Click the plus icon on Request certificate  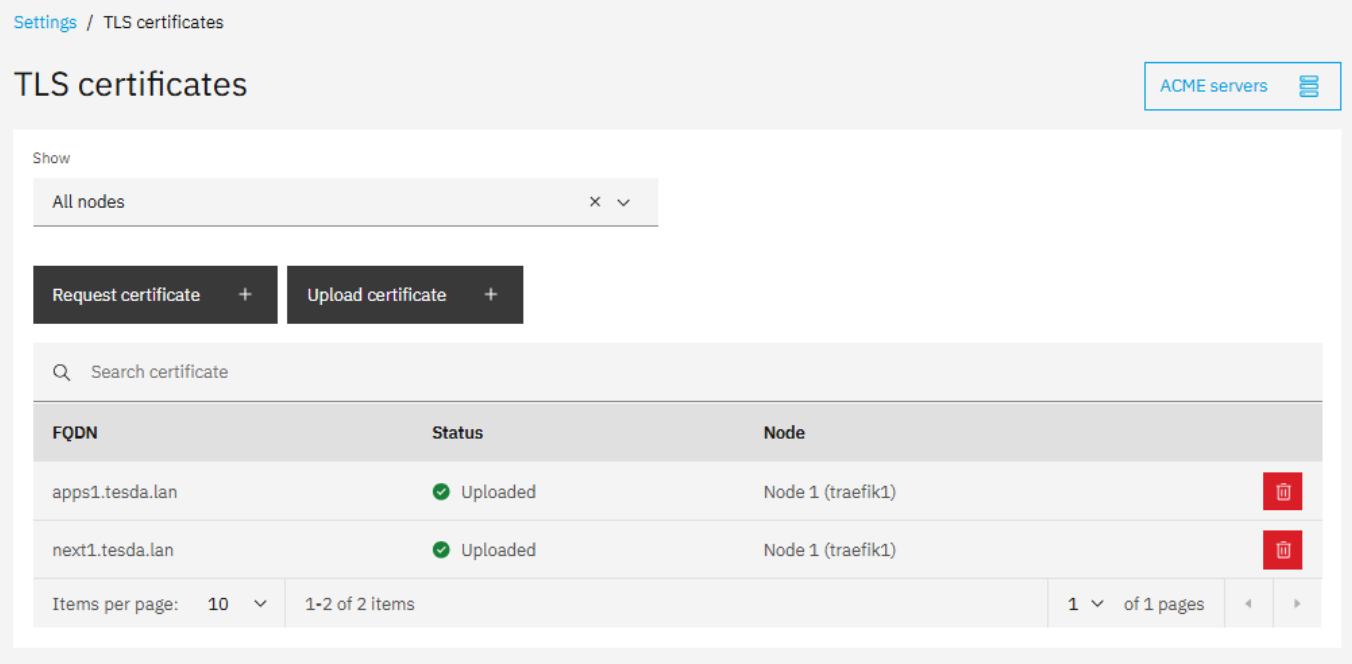tap(245, 294)
